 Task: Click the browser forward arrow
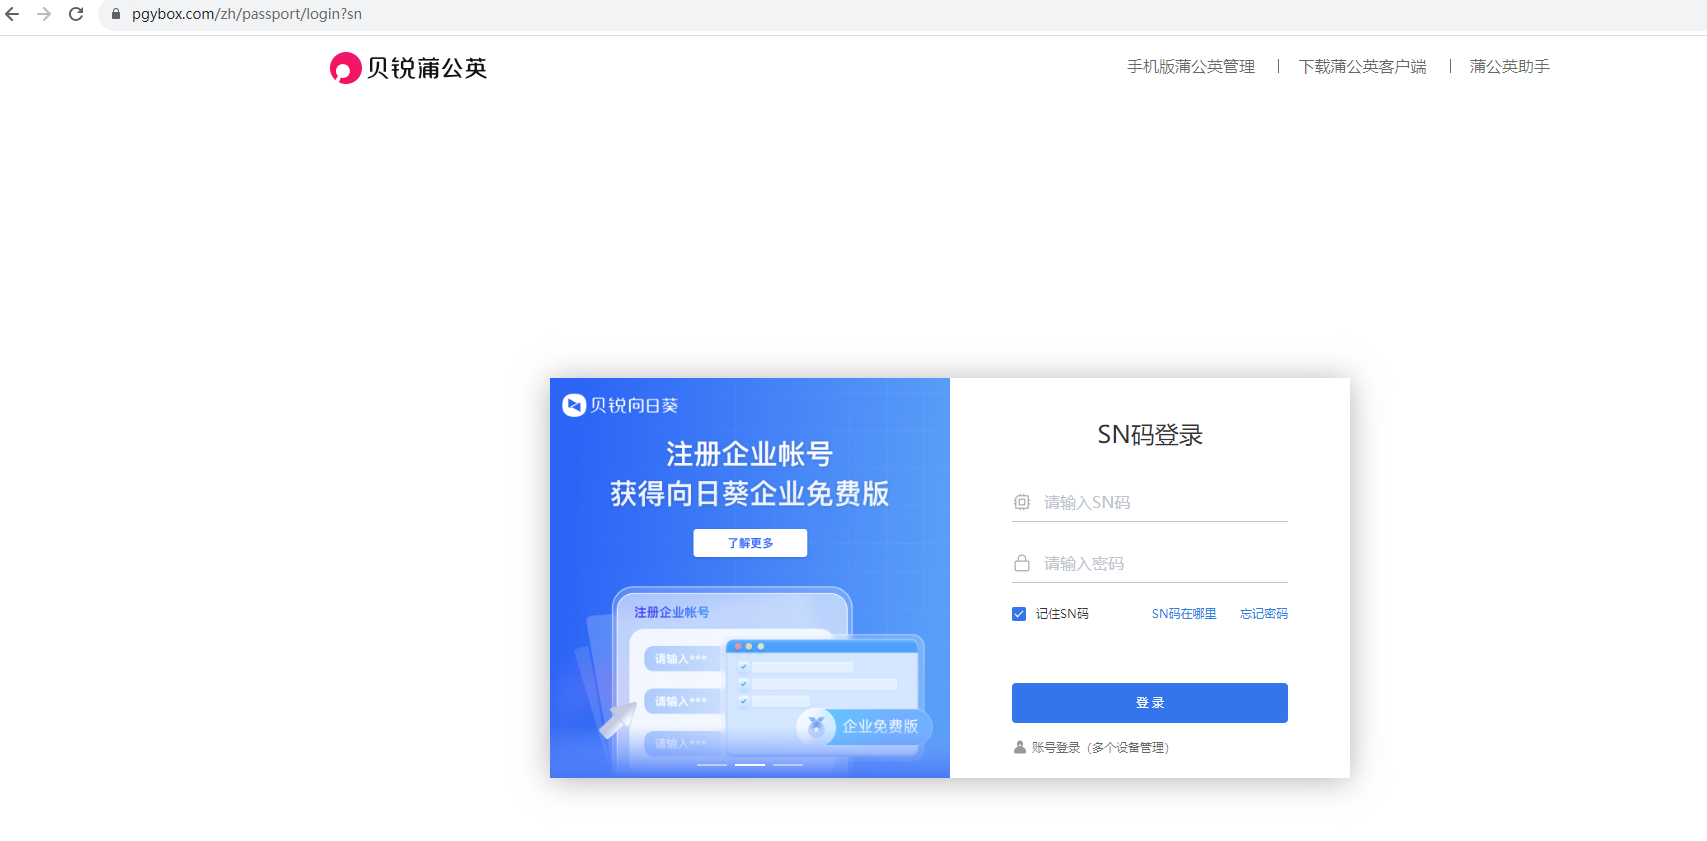(x=44, y=14)
